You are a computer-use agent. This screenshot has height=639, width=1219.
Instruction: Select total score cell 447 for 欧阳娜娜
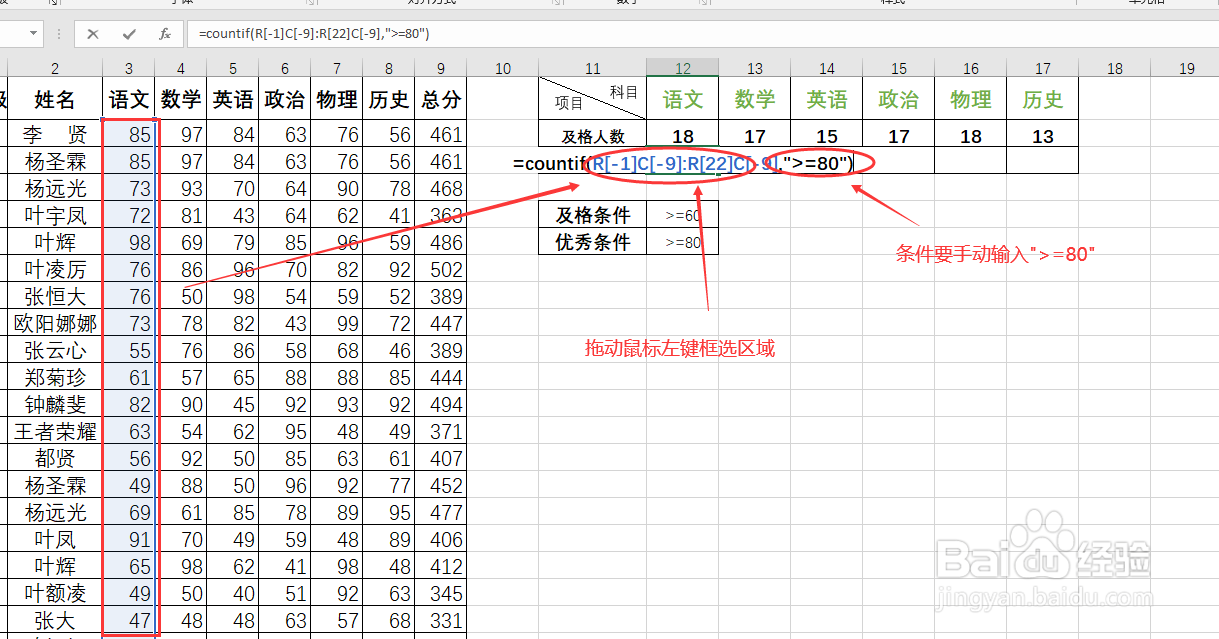pyautogui.click(x=441, y=323)
